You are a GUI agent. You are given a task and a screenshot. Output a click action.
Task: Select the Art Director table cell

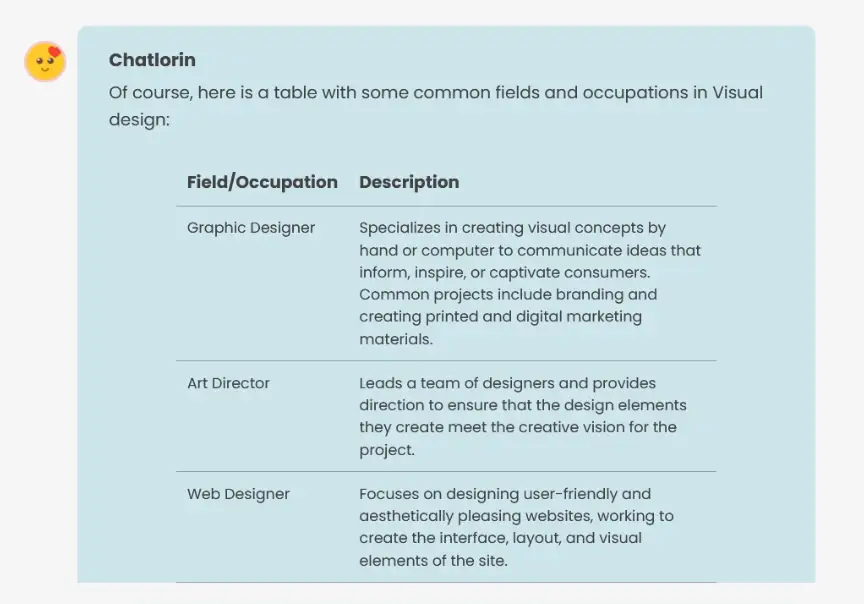tap(228, 383)
